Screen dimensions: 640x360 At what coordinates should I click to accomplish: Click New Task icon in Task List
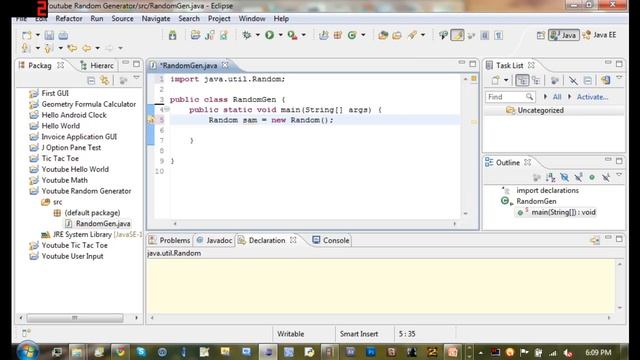click(495, 80)
